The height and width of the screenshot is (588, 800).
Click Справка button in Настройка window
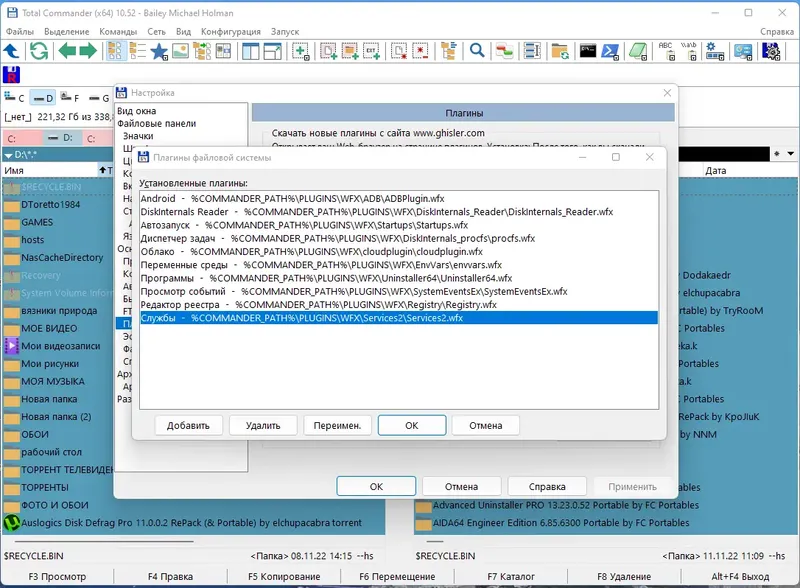[547, 486]
